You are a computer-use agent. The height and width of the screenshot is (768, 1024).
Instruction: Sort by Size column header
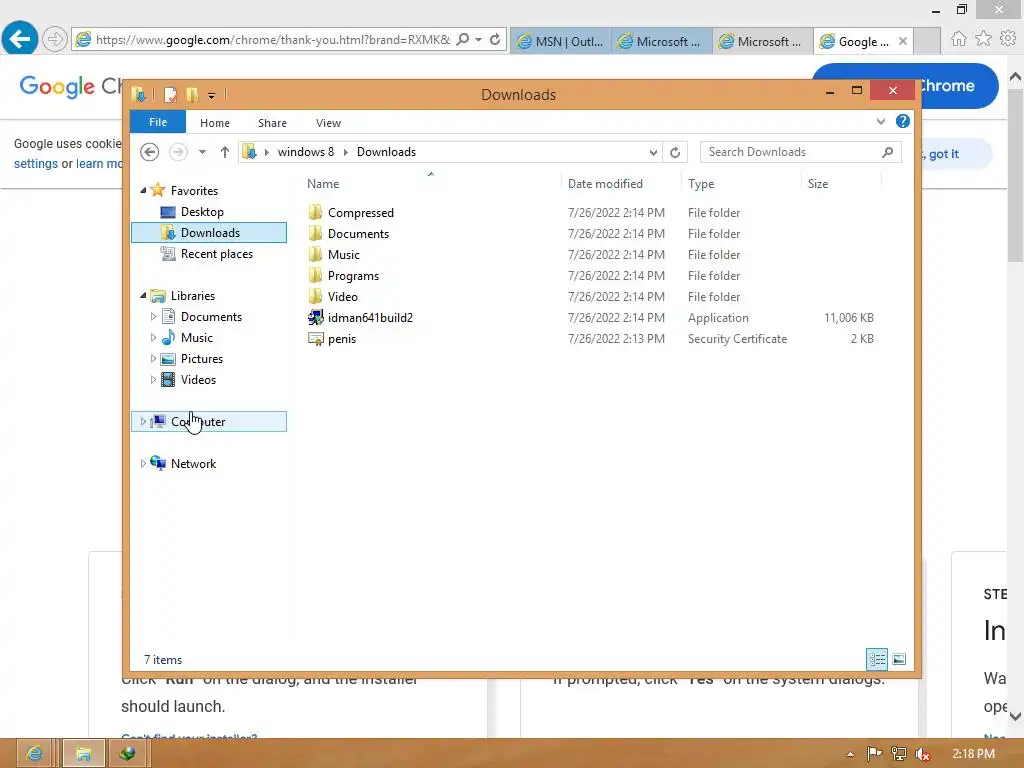pos(841,184)
